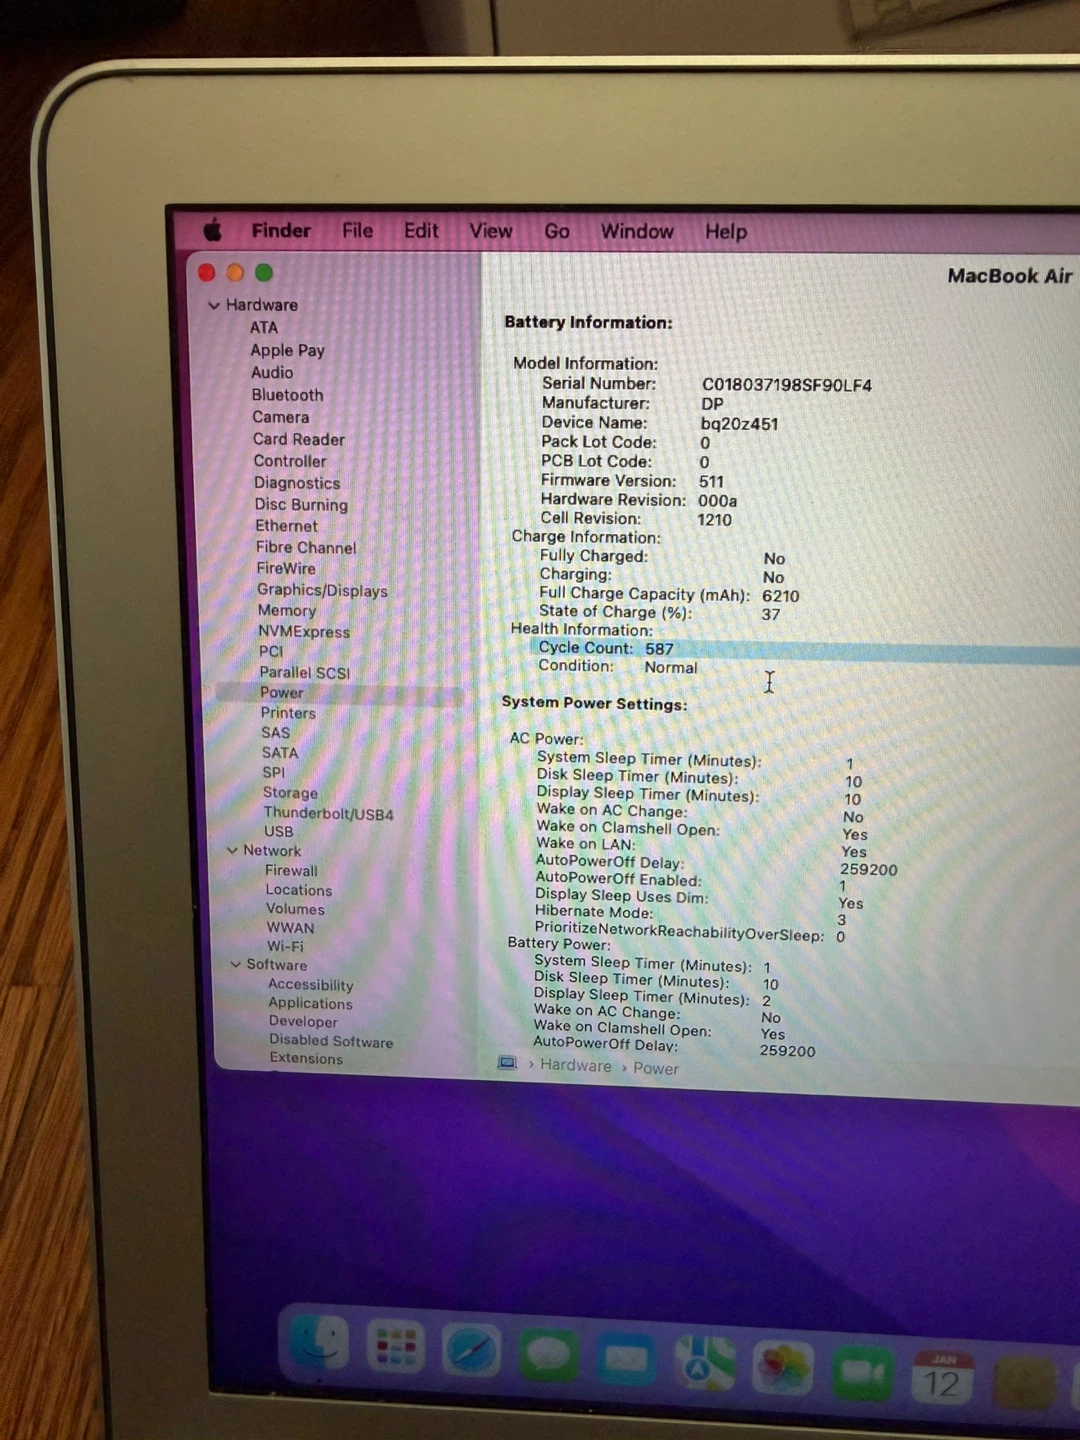The height and width of the screenshot is (1440, 1080).
Task: Open the File menu
Action: (x=357, y=231)
